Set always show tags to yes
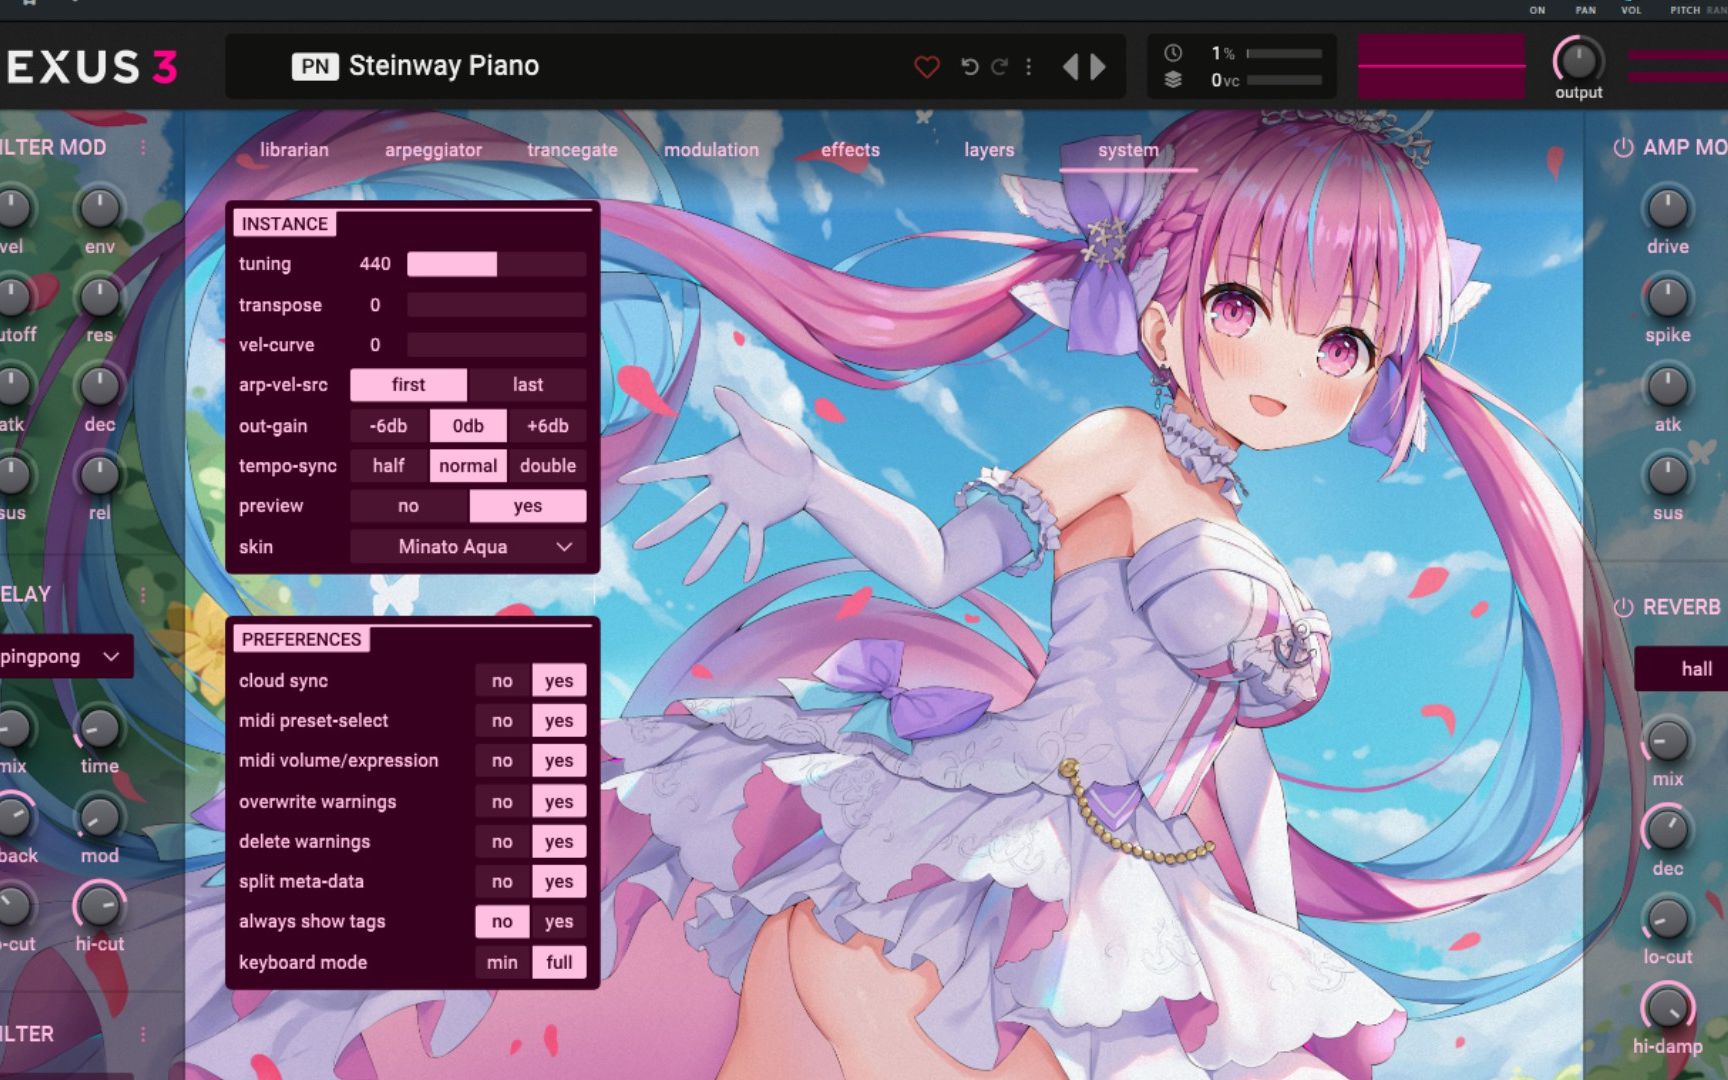The width and height of the screenshot is (1728, 1080). click(558, 921)
